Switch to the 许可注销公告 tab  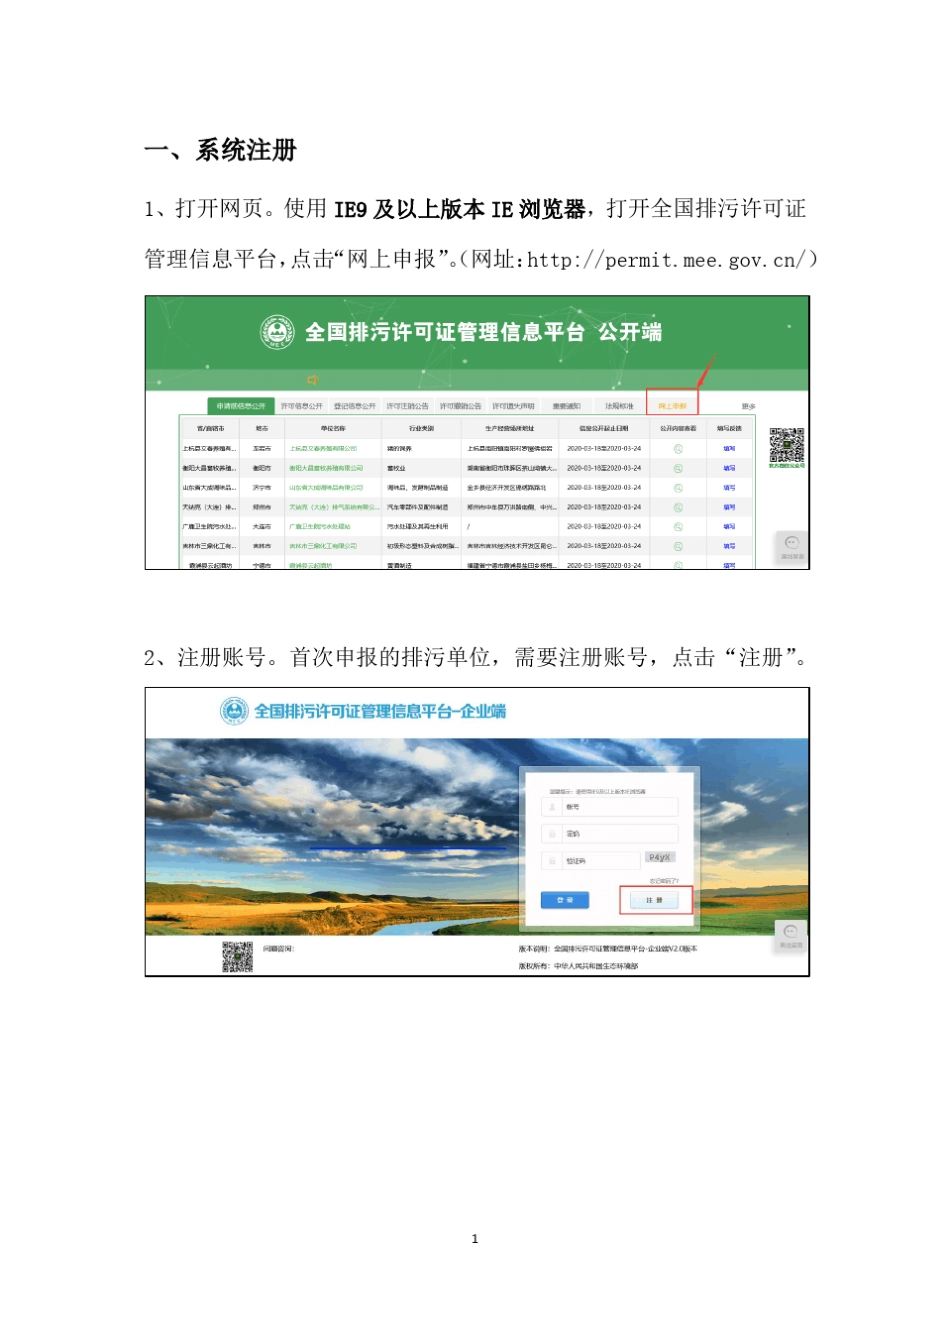click(x=408, y=407)
